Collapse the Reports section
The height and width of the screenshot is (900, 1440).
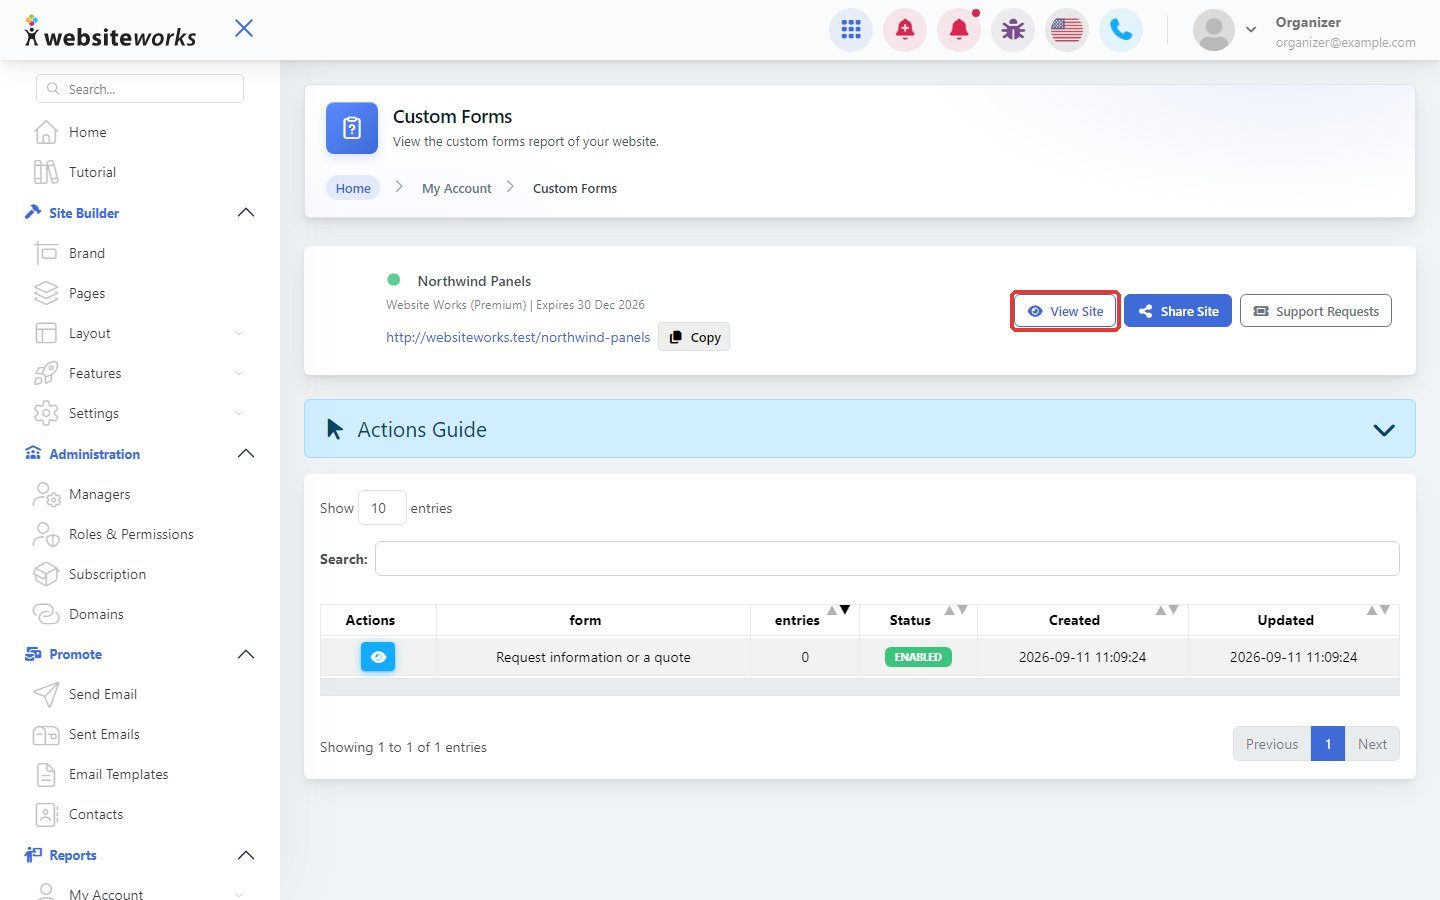[246, 855]
